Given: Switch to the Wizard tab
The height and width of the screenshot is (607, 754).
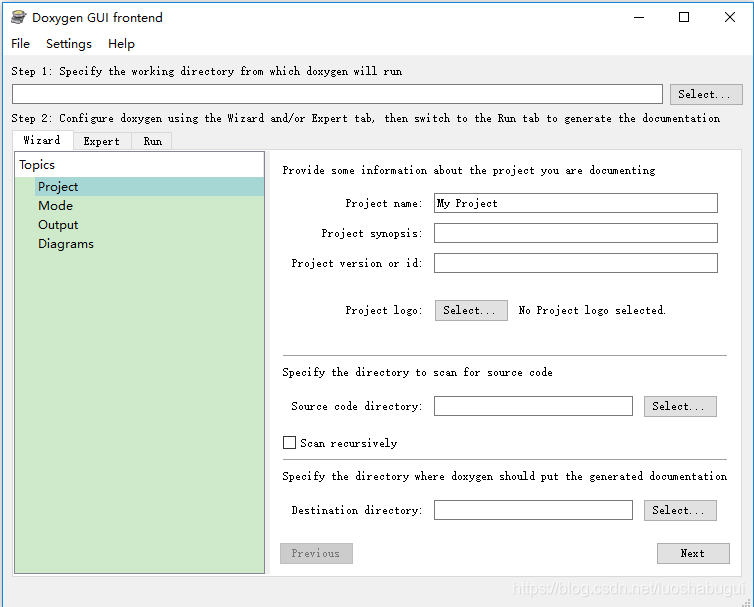Looking at the screenshot, I should tap(42, 140).
